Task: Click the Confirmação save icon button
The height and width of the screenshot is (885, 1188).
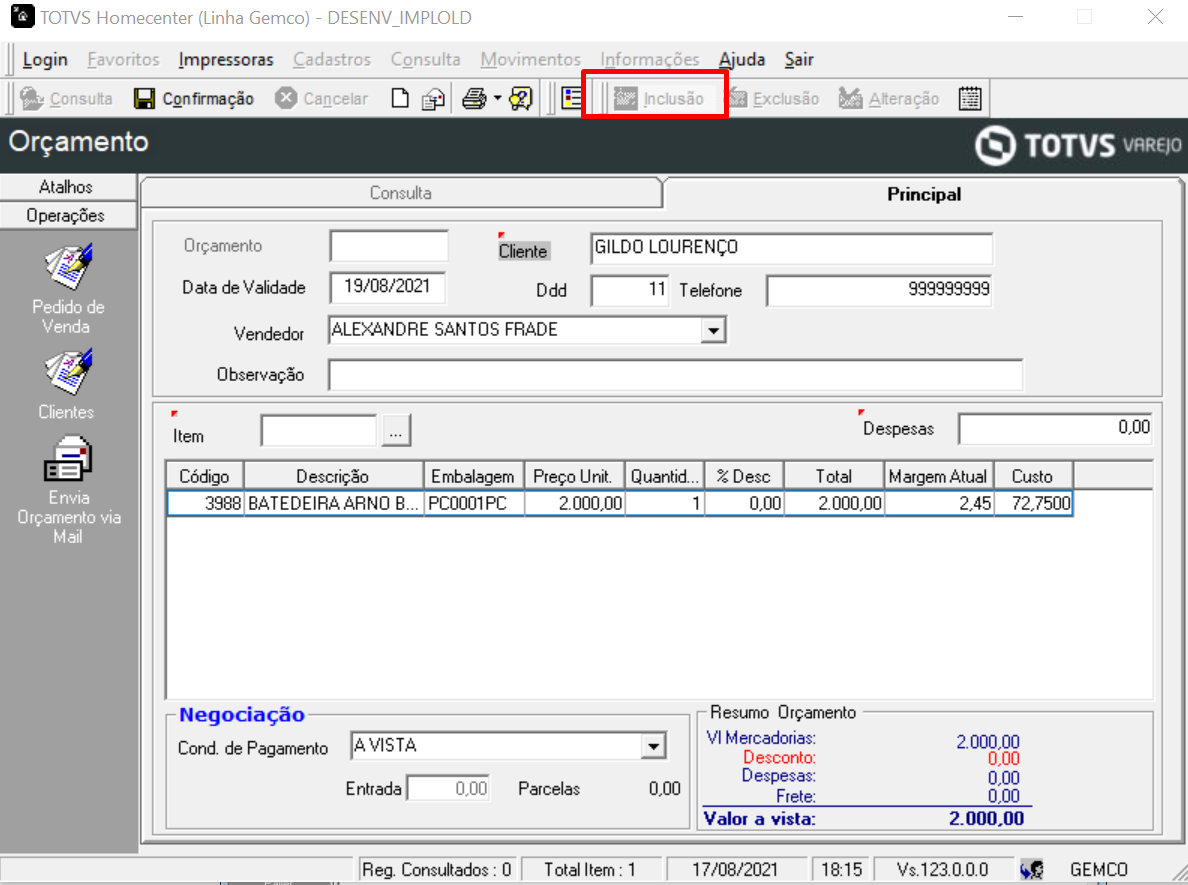Action: pos(194,99)
